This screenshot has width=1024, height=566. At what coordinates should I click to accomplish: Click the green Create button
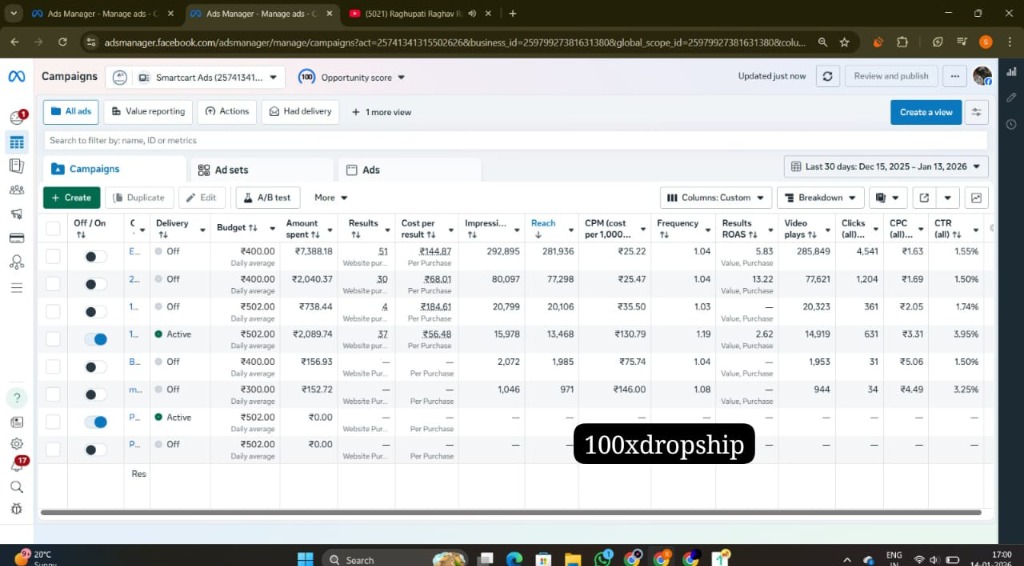point(72,198)
